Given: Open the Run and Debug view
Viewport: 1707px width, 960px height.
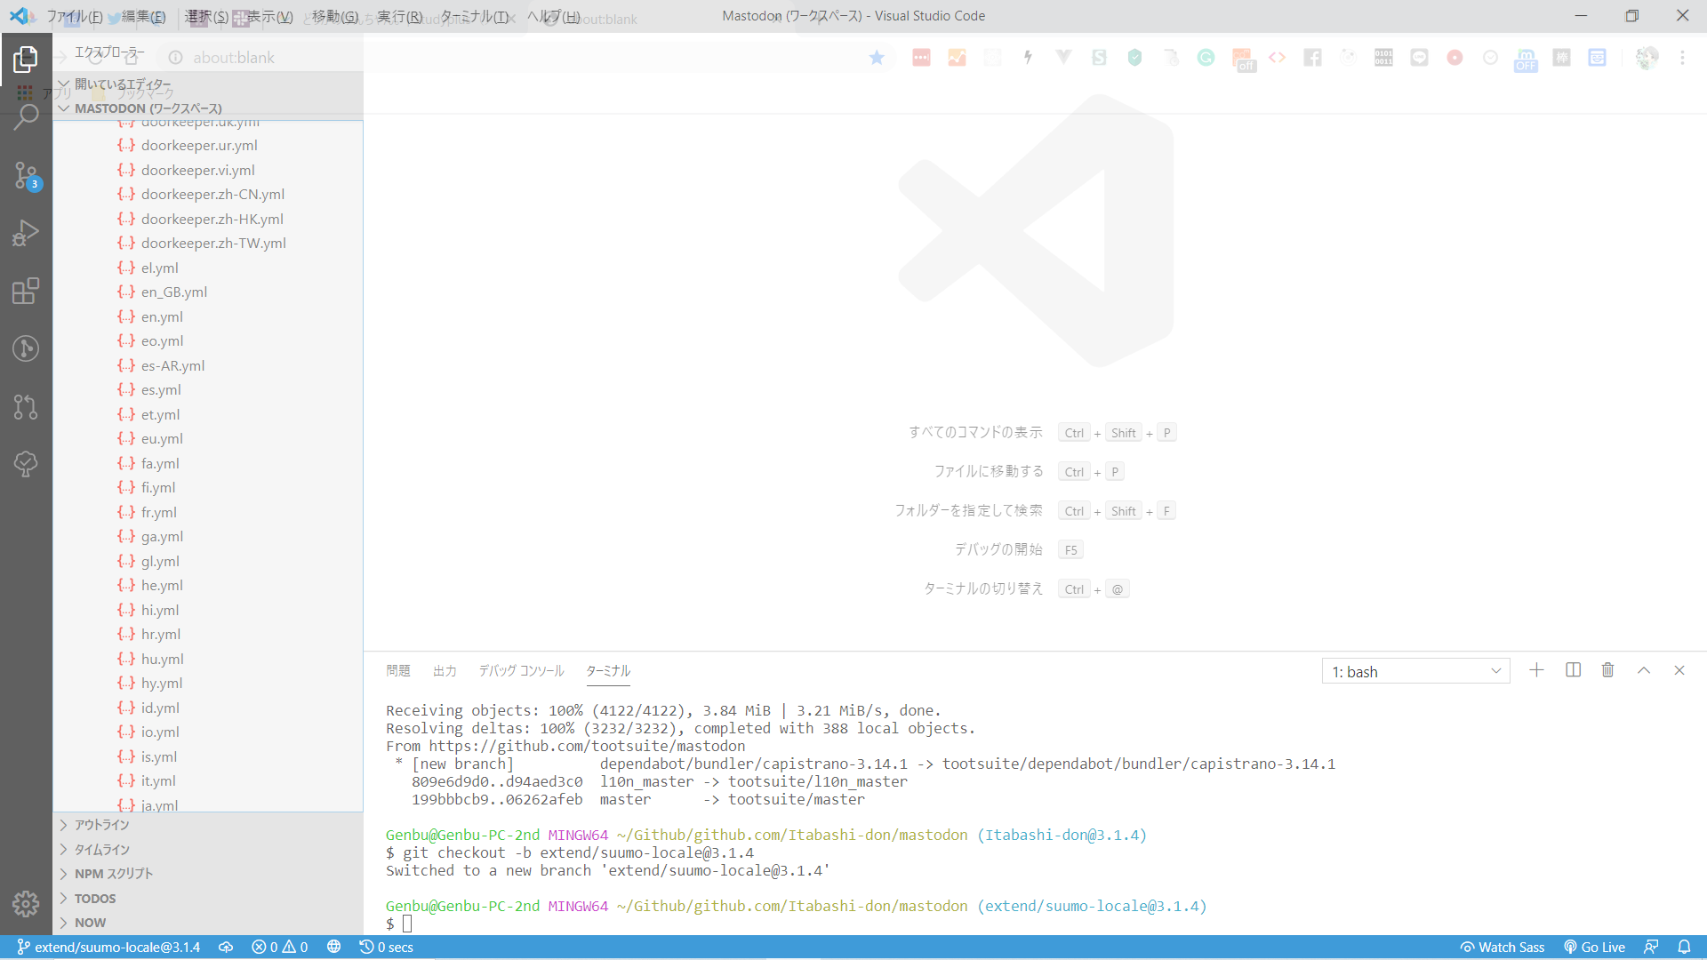Looking at the screenshot, I should click(x=26, y=233).
